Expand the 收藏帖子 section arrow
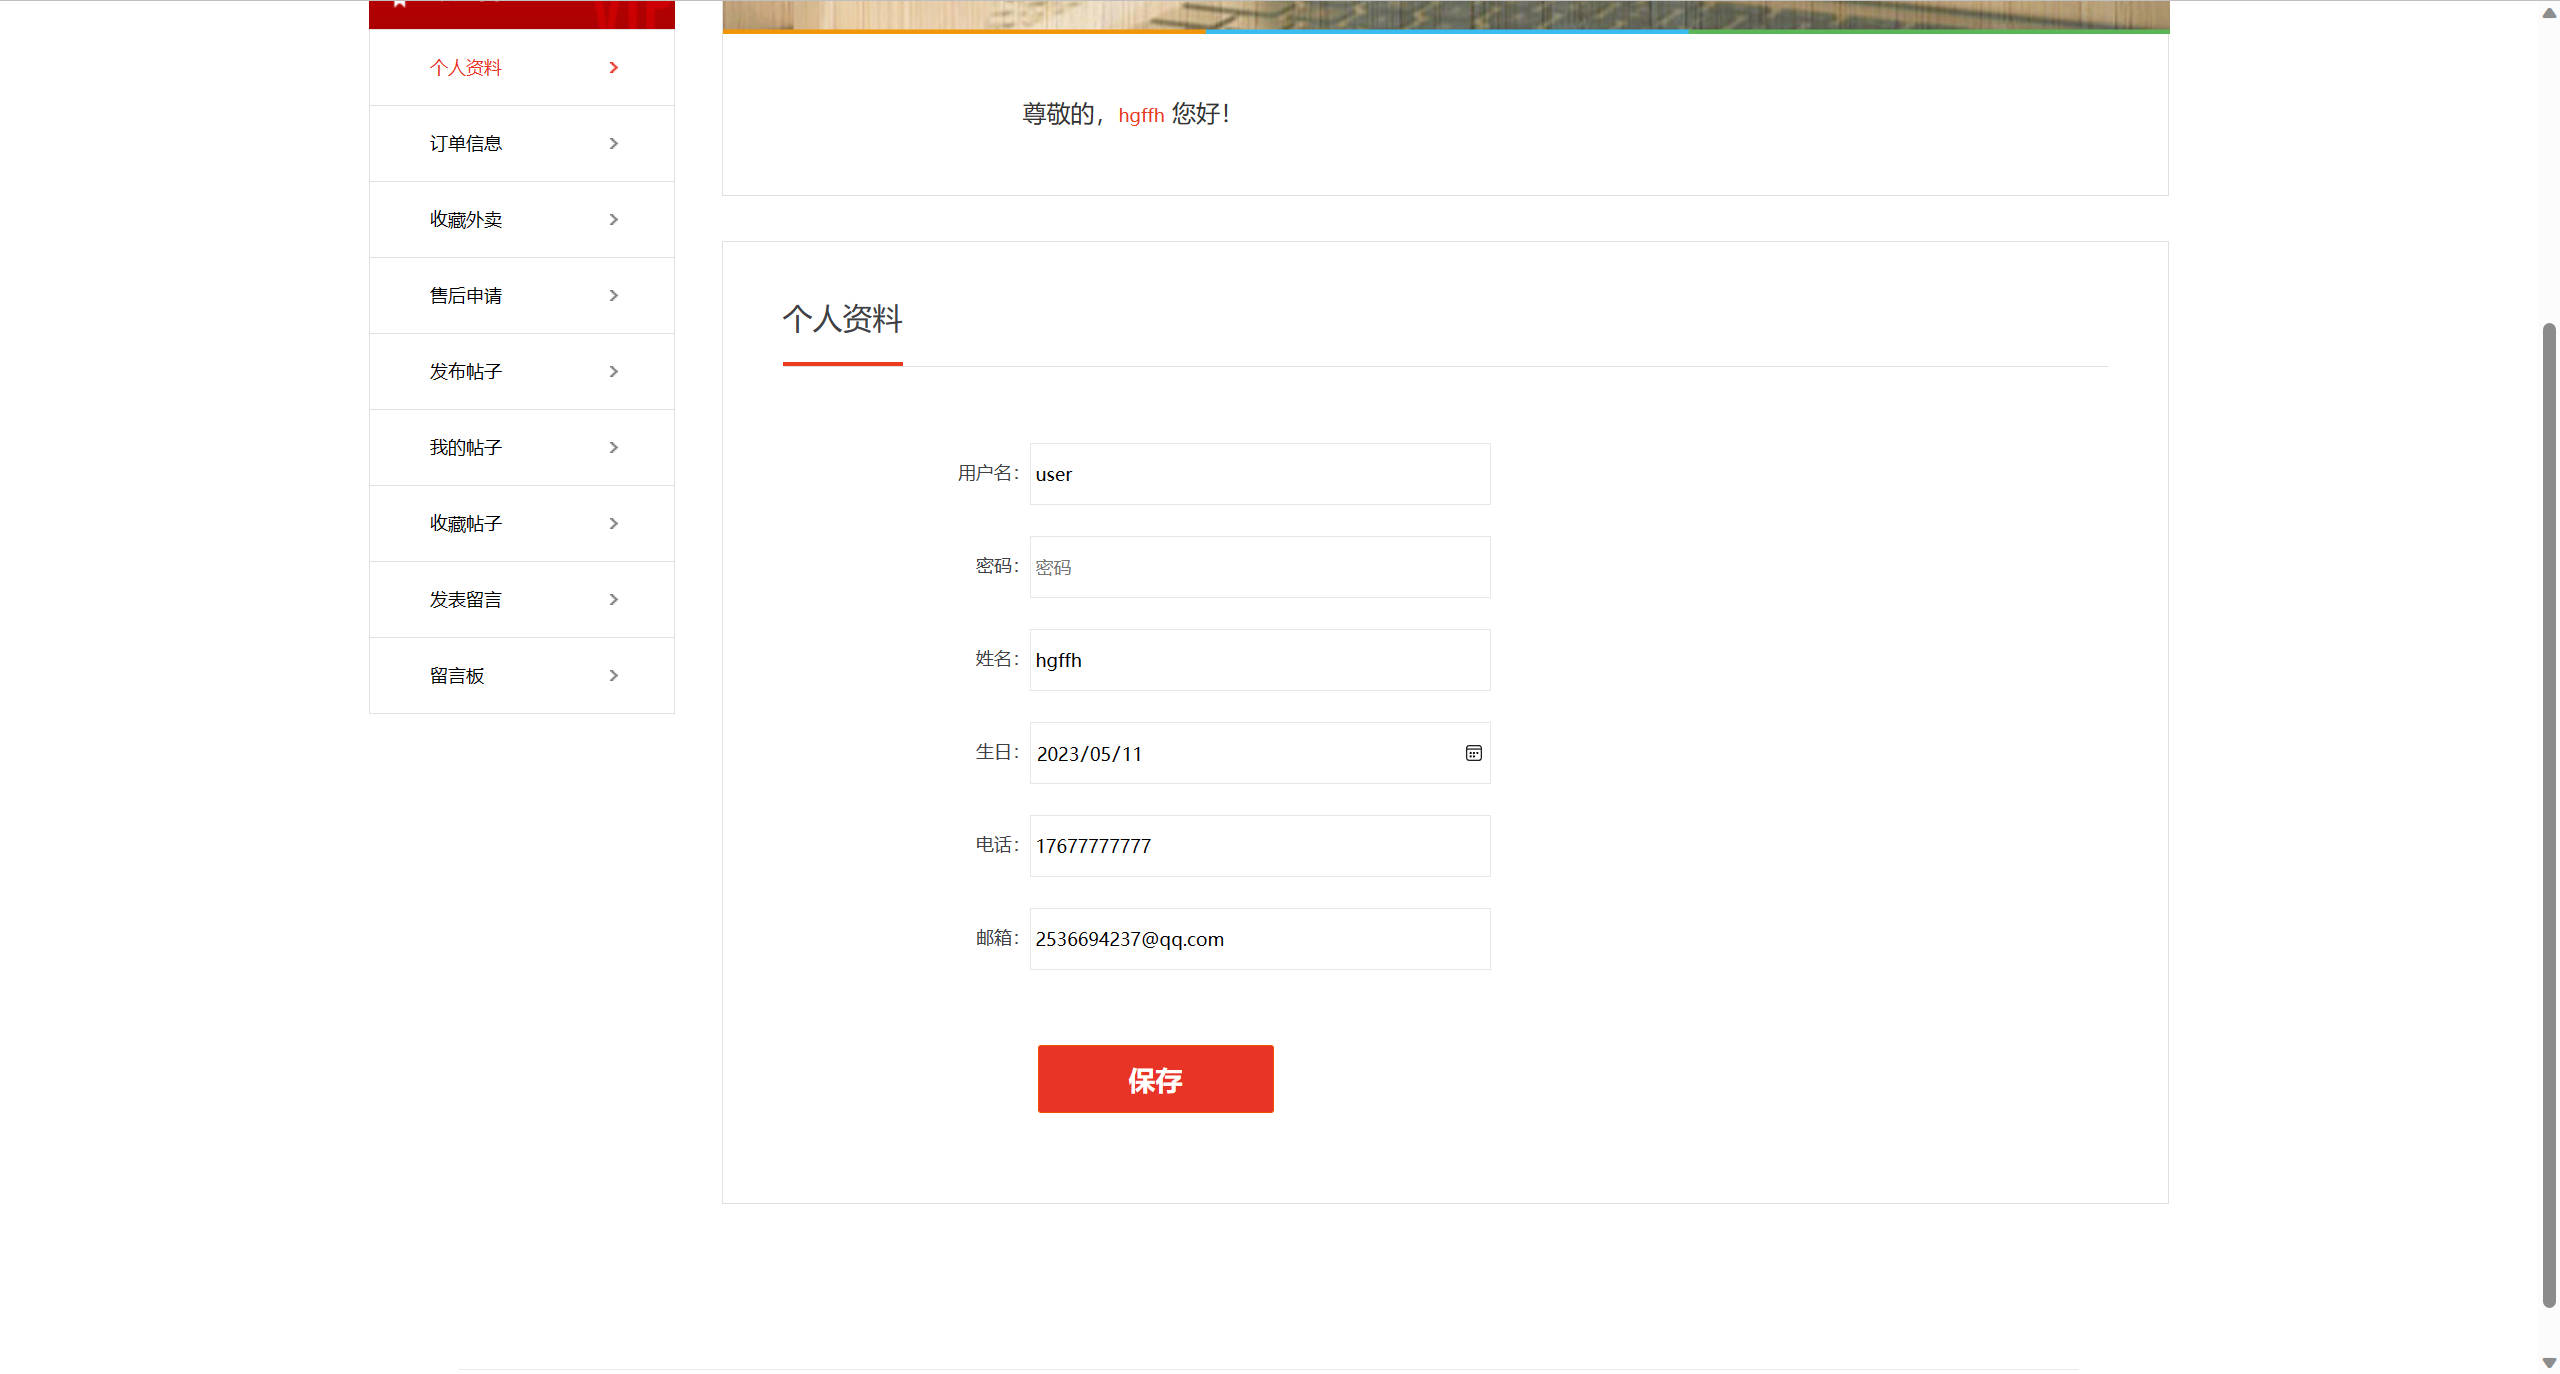This screenshot has width=2560, height=1374. pos(613,523)
